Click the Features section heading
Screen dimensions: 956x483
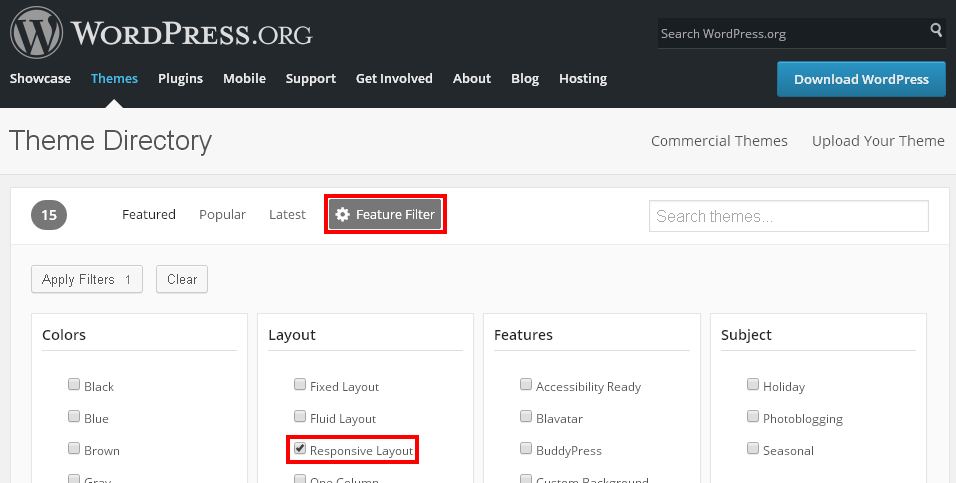[x=523, y=335]
